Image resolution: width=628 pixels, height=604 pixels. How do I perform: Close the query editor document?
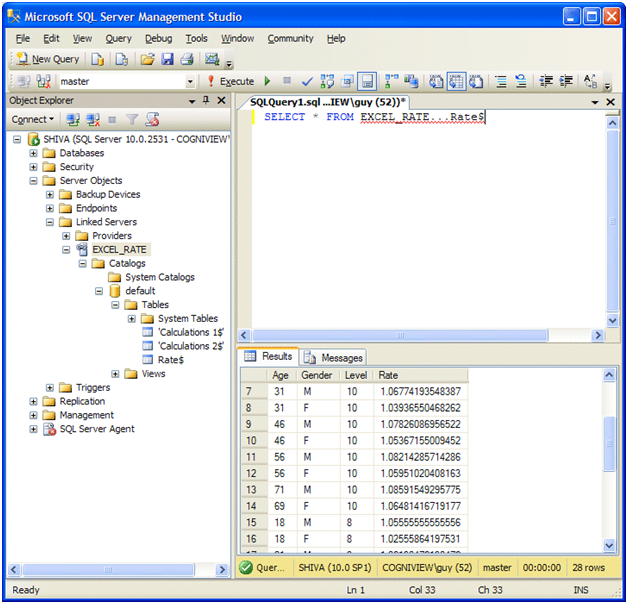610,102
